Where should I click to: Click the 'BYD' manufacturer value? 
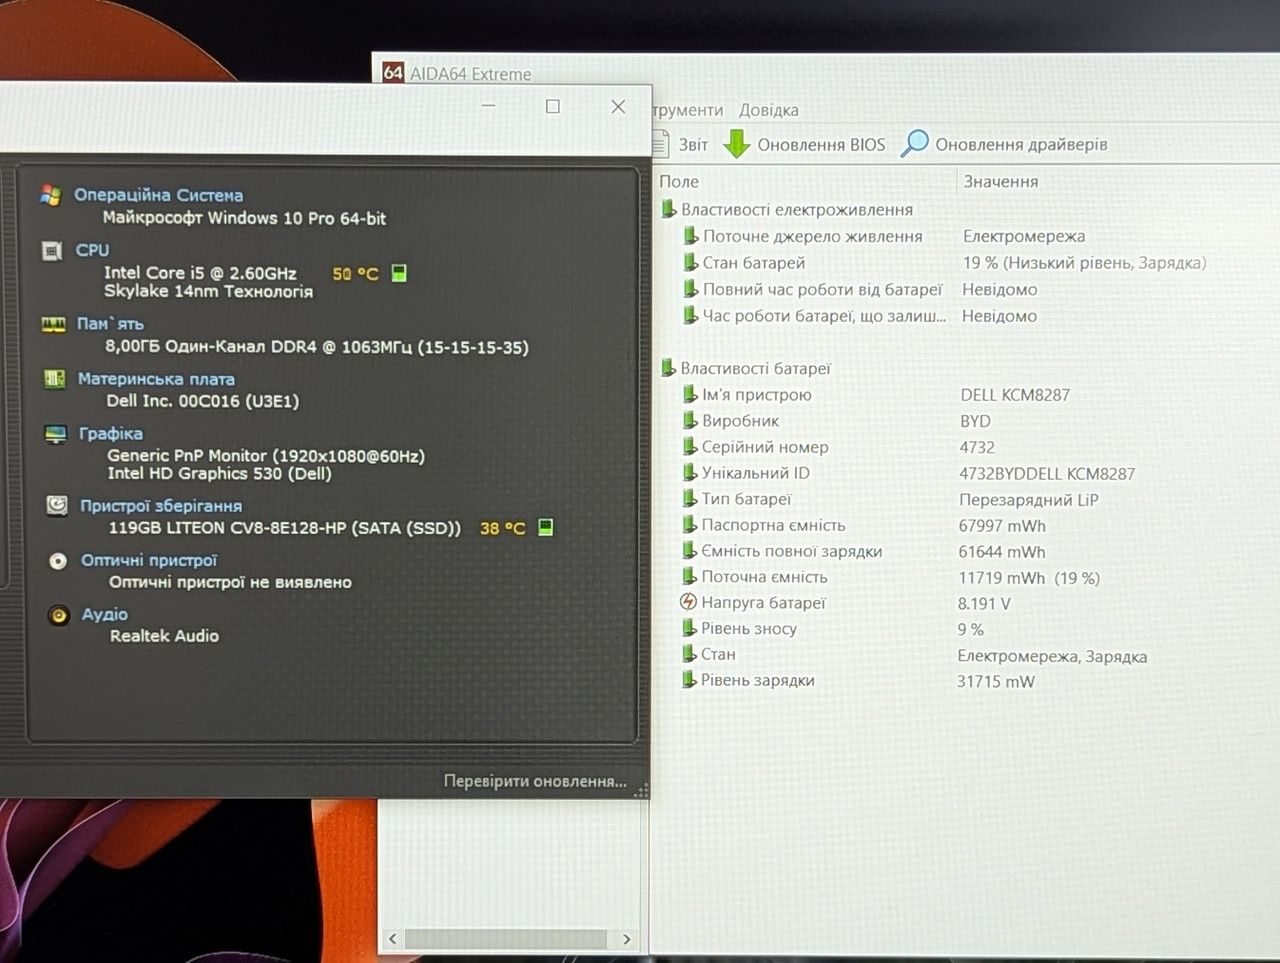[x=975, y=421]
